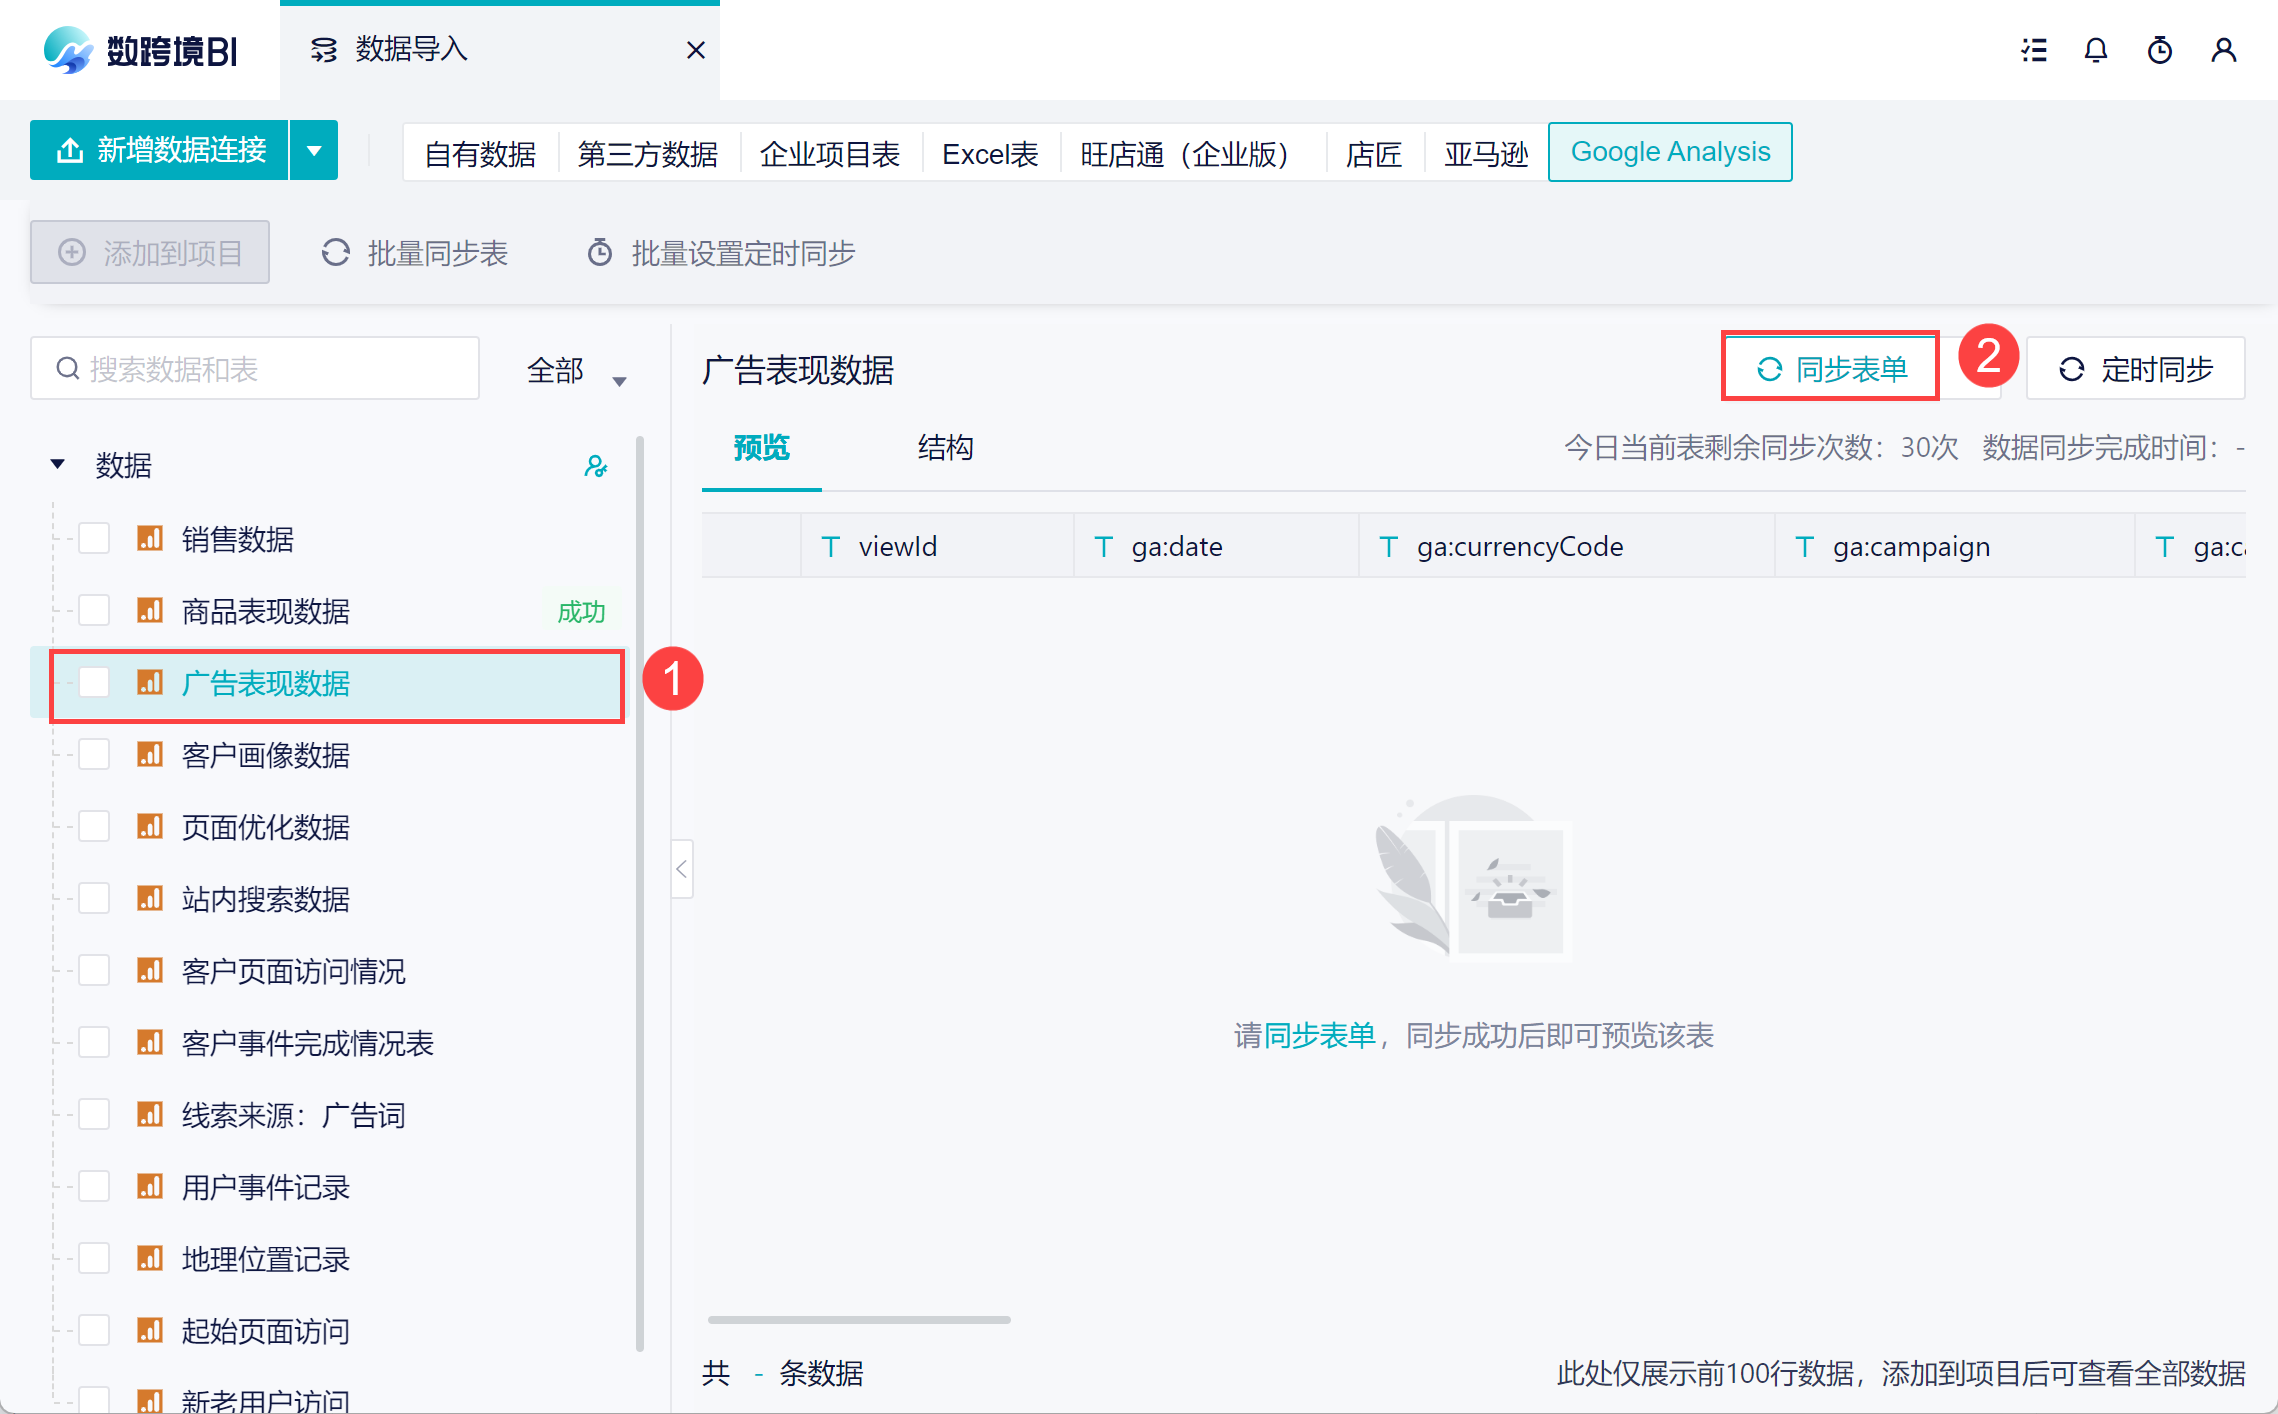Check the 客户画像数据 checkbox
This screenshot has width=2278, height=1414.
point(95,755)
